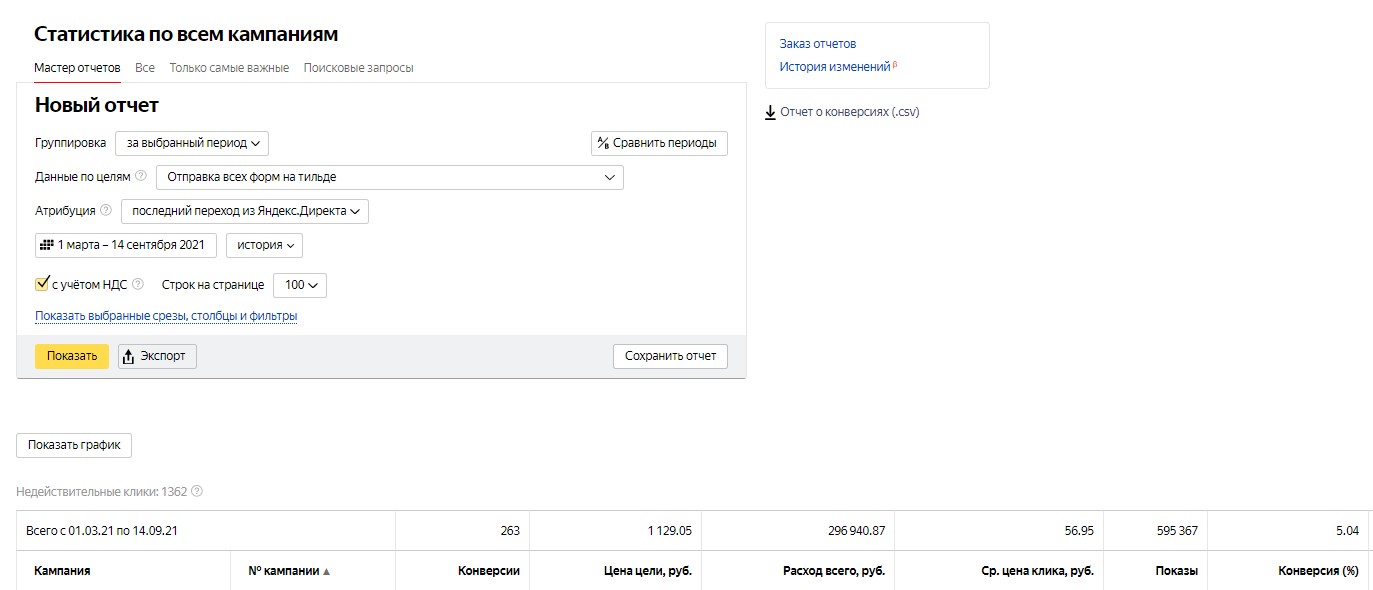Click help icon next to Данные по целям
Viewport: 1373px width, 590px height.
coord(141,176)
